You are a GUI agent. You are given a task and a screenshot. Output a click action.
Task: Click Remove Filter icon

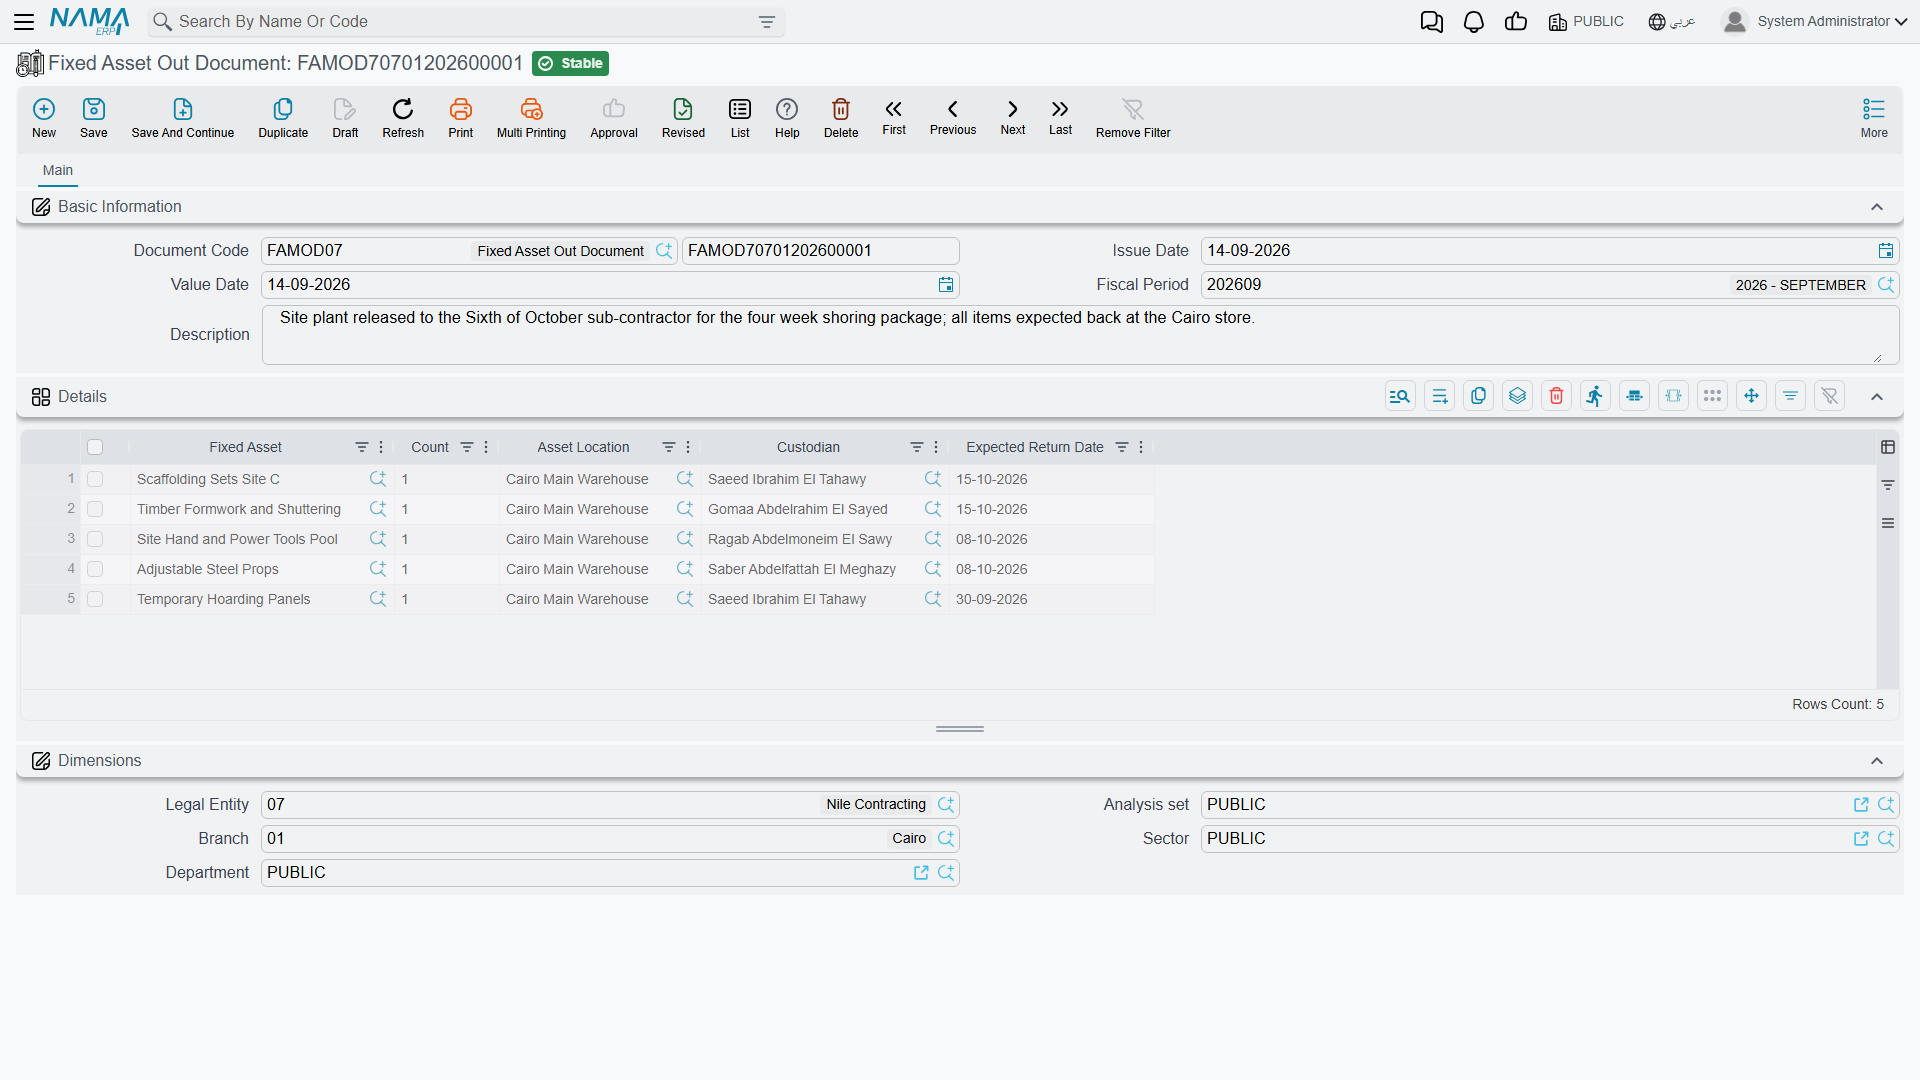coord(1133,109)
